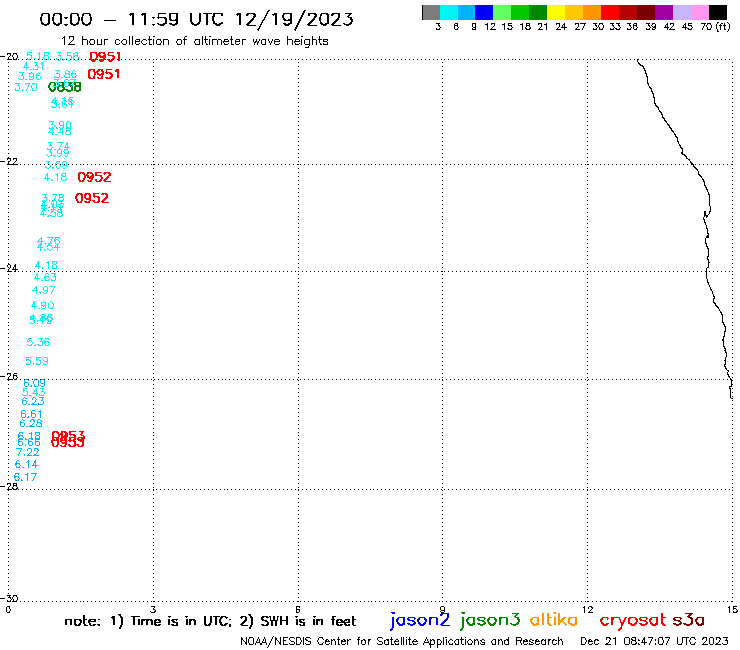Click the wave height value '3.96'
Screen dimensions: 740x650
[x=30, y=76]
